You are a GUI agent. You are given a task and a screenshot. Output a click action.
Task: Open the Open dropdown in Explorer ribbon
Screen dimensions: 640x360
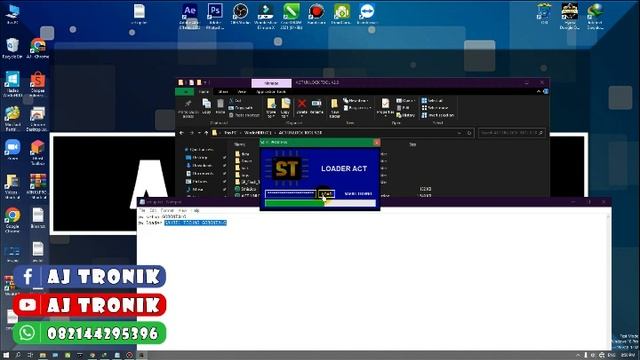click(x=405, y=100)
